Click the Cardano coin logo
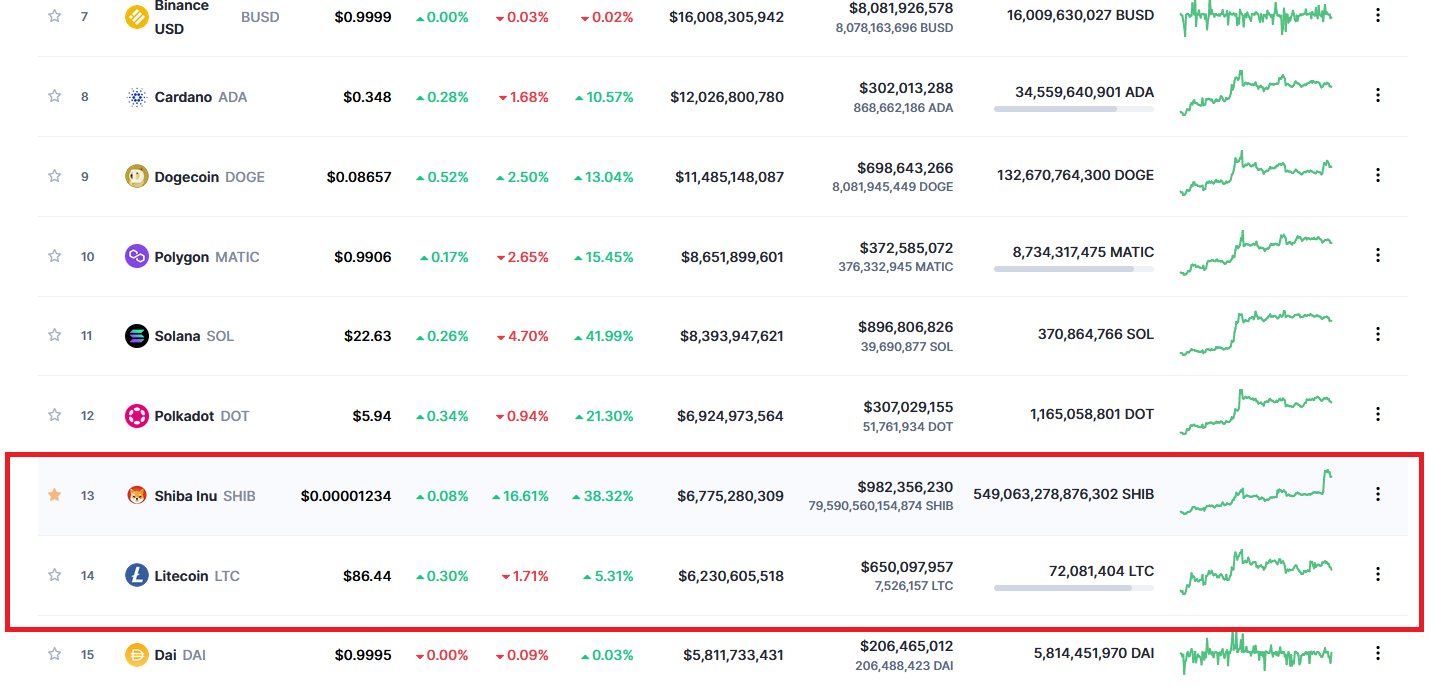 click(137, 97)
